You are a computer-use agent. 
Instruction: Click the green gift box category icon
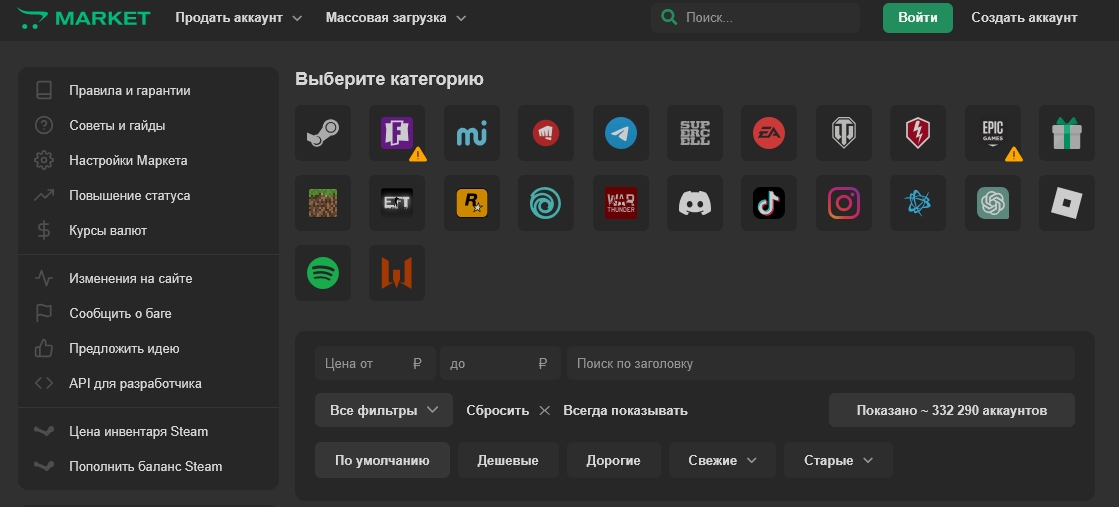1067,133
